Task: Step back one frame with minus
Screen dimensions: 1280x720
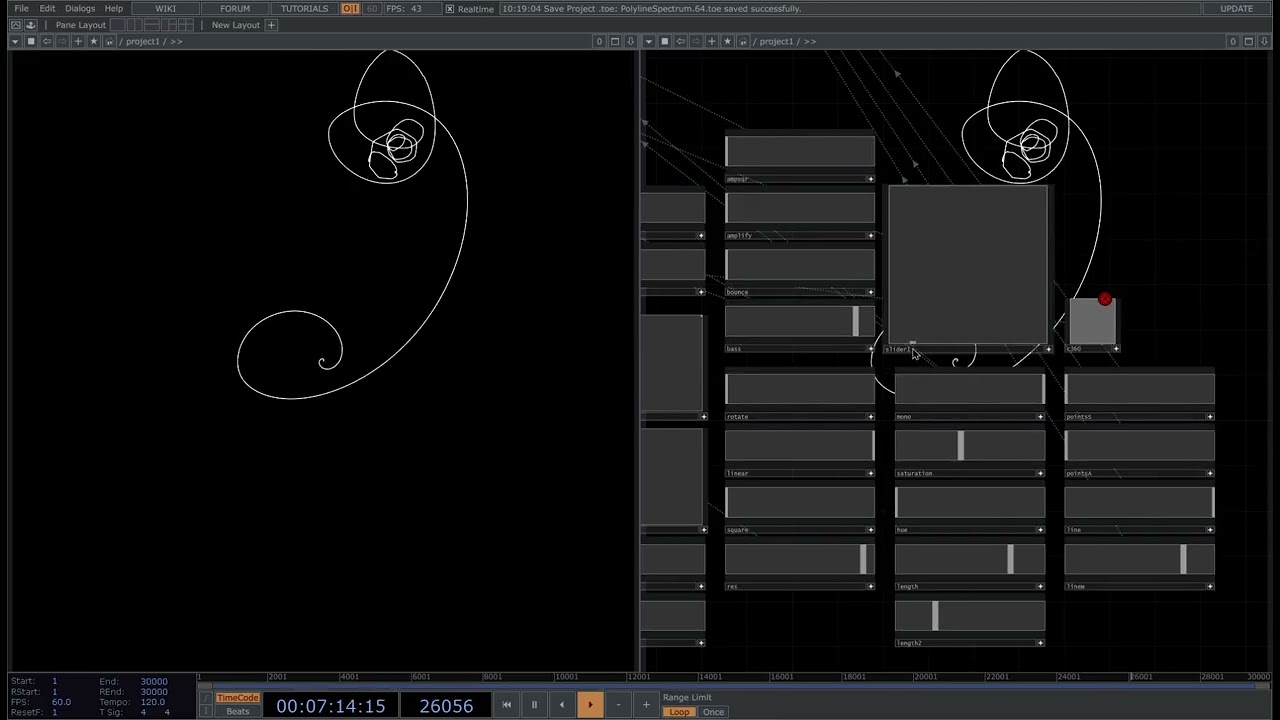Action: pos(618,705)
